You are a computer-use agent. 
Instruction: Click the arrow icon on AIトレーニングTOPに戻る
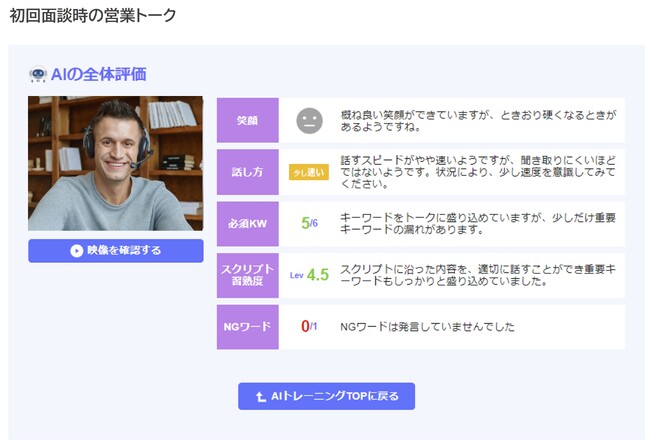click(261, 396)
